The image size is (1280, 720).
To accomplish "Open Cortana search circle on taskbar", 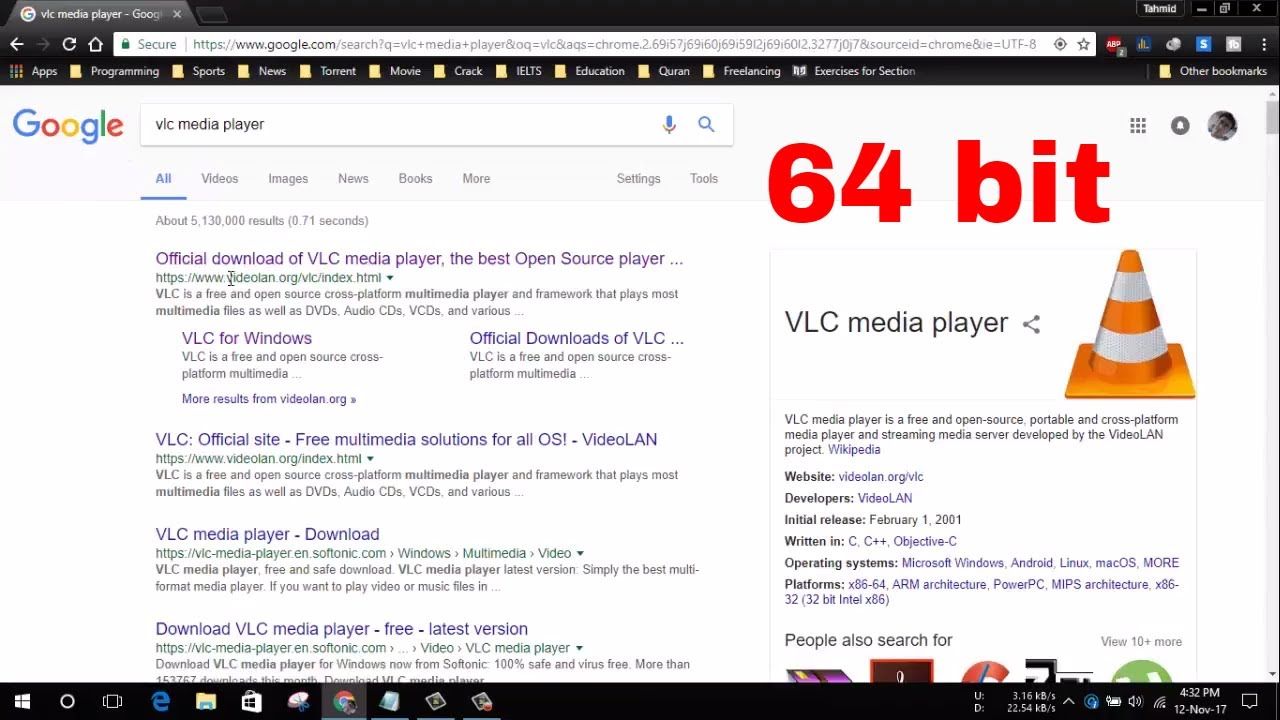I will 67,701.
